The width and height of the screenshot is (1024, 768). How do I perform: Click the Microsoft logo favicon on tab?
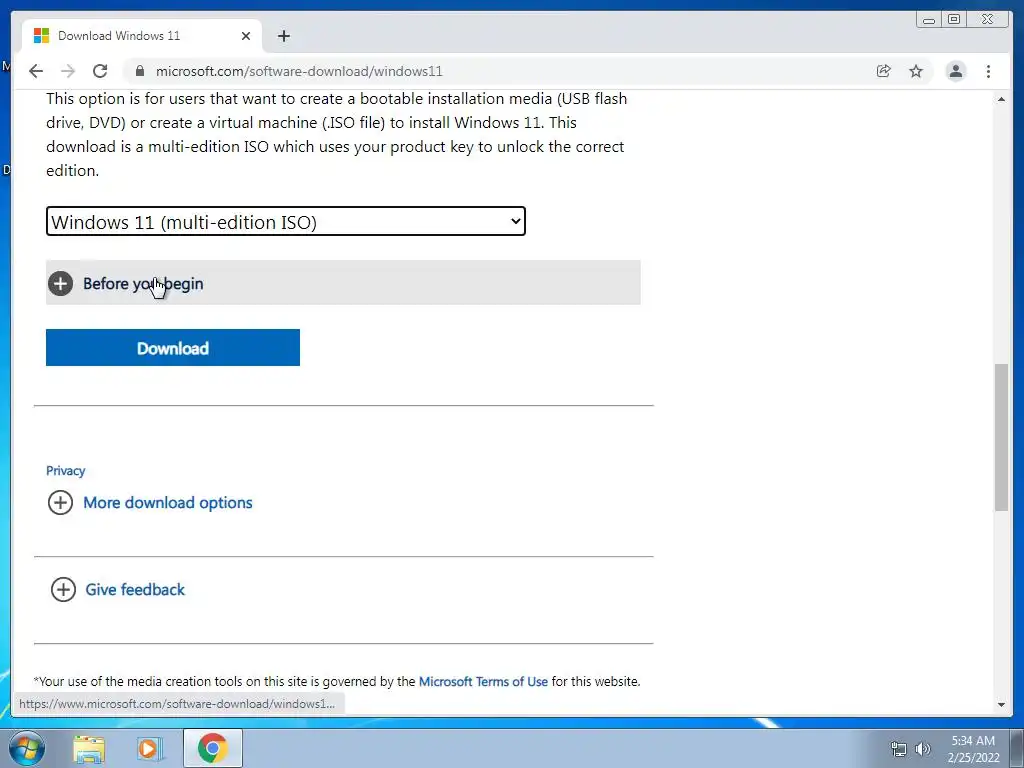pos(41,35)
